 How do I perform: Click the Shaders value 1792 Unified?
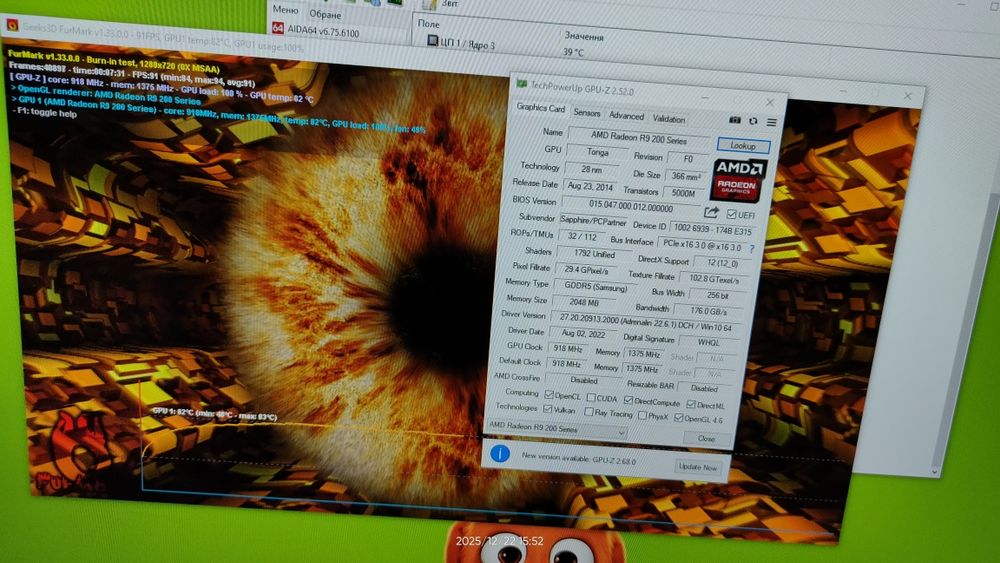point(594,254)
